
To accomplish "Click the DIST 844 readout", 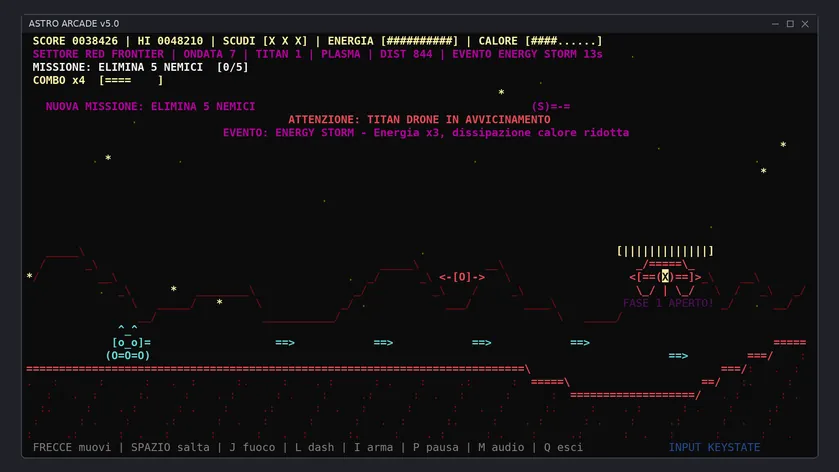I will pos(406,54).
